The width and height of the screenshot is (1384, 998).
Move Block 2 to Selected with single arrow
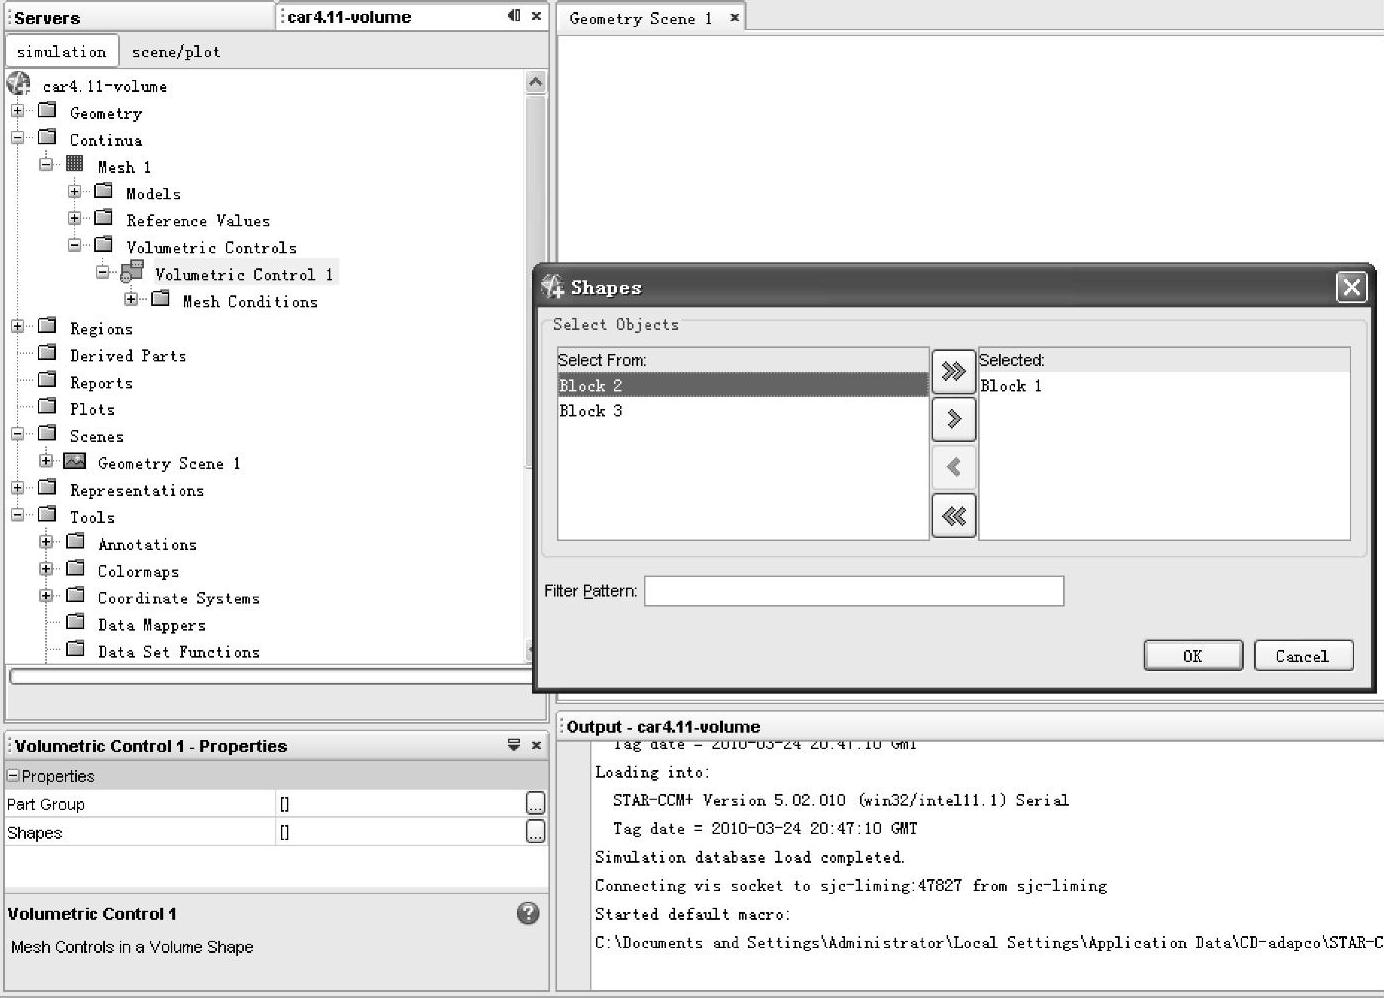pyautogui.click(x=953, y=419)
